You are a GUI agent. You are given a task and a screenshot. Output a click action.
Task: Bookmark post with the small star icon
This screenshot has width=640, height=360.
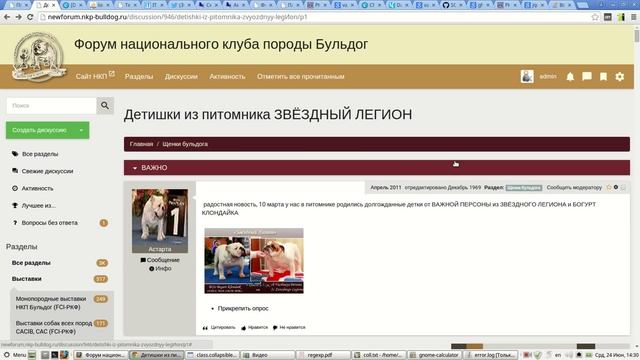[609, 187]
